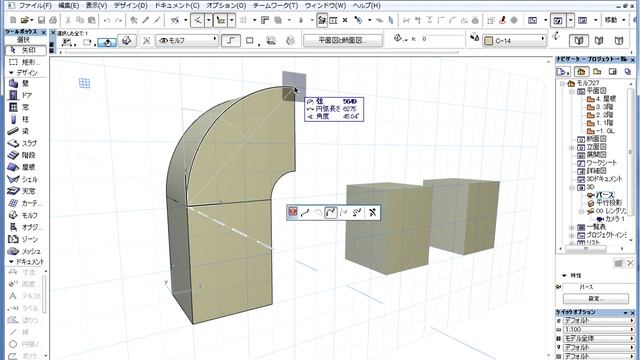Toggle first open-book view button in info box
The width and height of the screenshot is (640, 360).
point(579,40)
